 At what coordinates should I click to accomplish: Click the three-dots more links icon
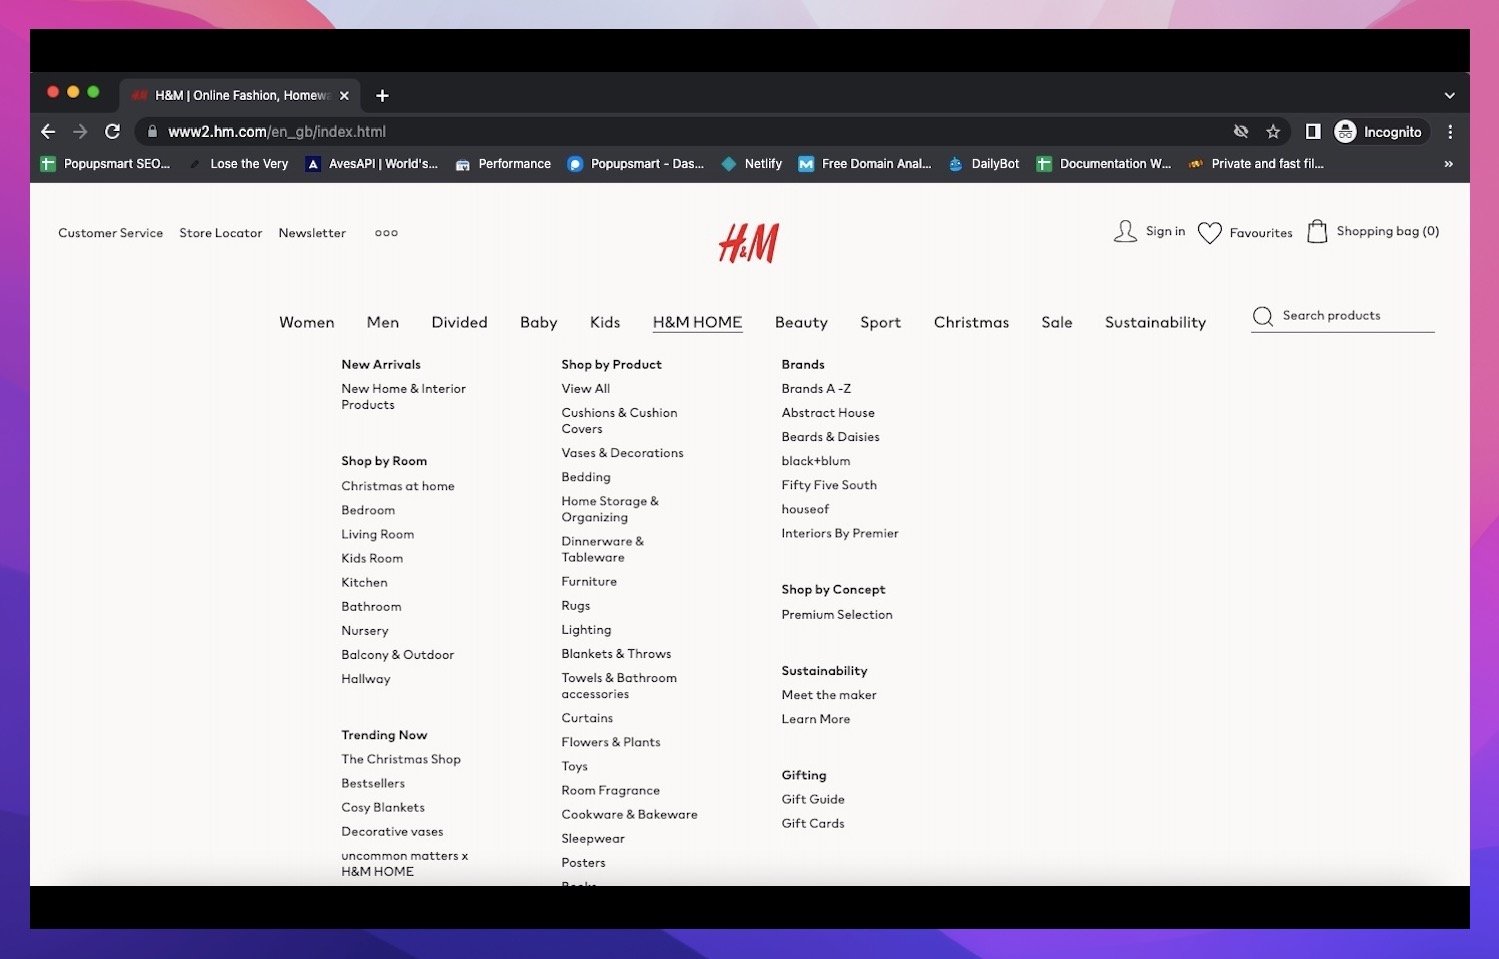(x=386, y=233)
